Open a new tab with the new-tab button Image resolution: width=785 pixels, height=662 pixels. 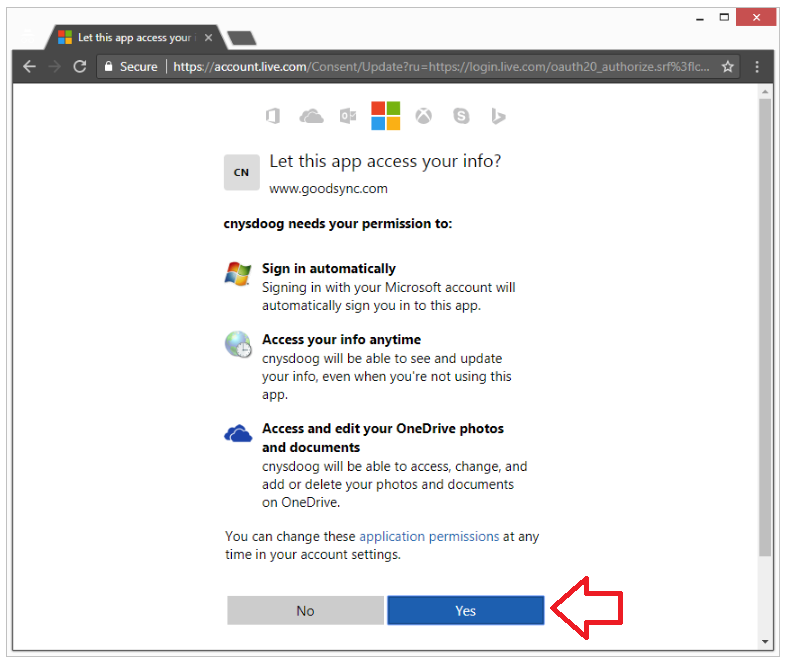coord(241,38)
